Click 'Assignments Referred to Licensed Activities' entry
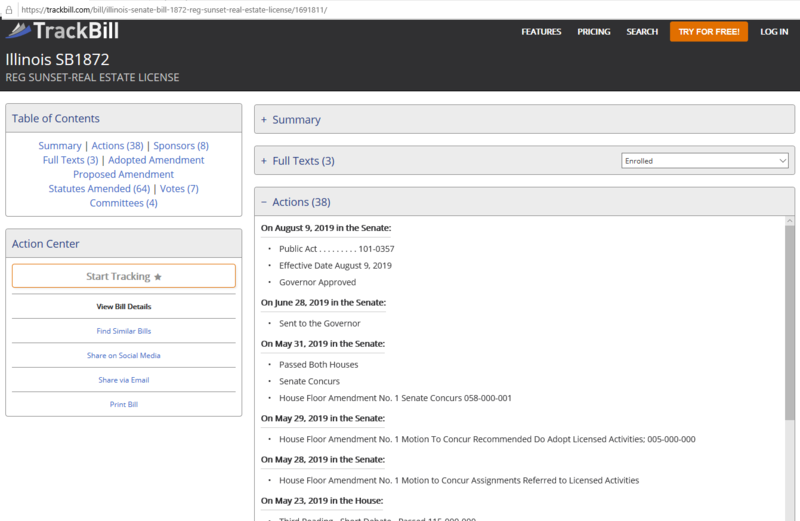Screen dimensions: 800x521 459,481
